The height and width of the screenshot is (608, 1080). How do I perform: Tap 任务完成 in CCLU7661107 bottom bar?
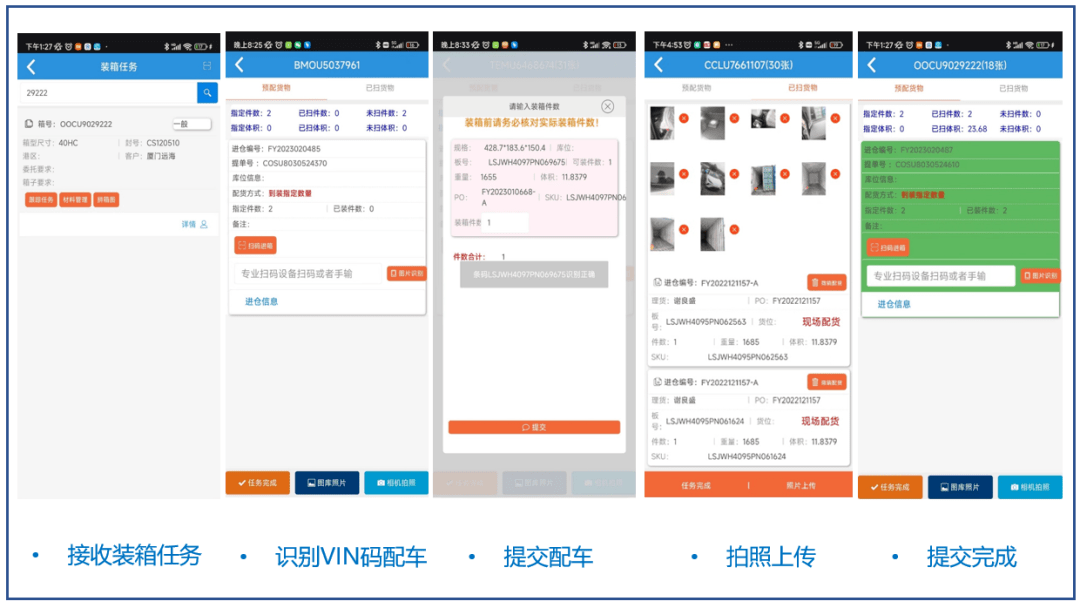click(x=696, y=485)
